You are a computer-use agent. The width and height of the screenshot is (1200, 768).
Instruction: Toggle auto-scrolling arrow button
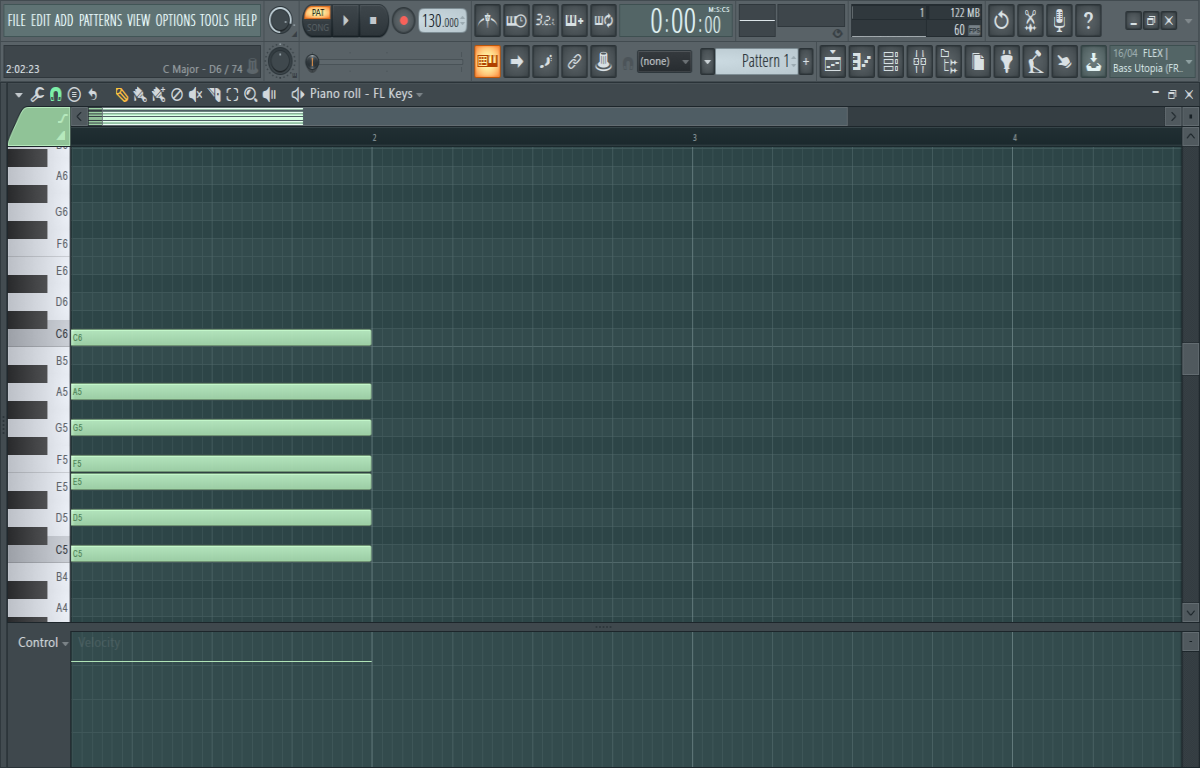pos(517,61)
